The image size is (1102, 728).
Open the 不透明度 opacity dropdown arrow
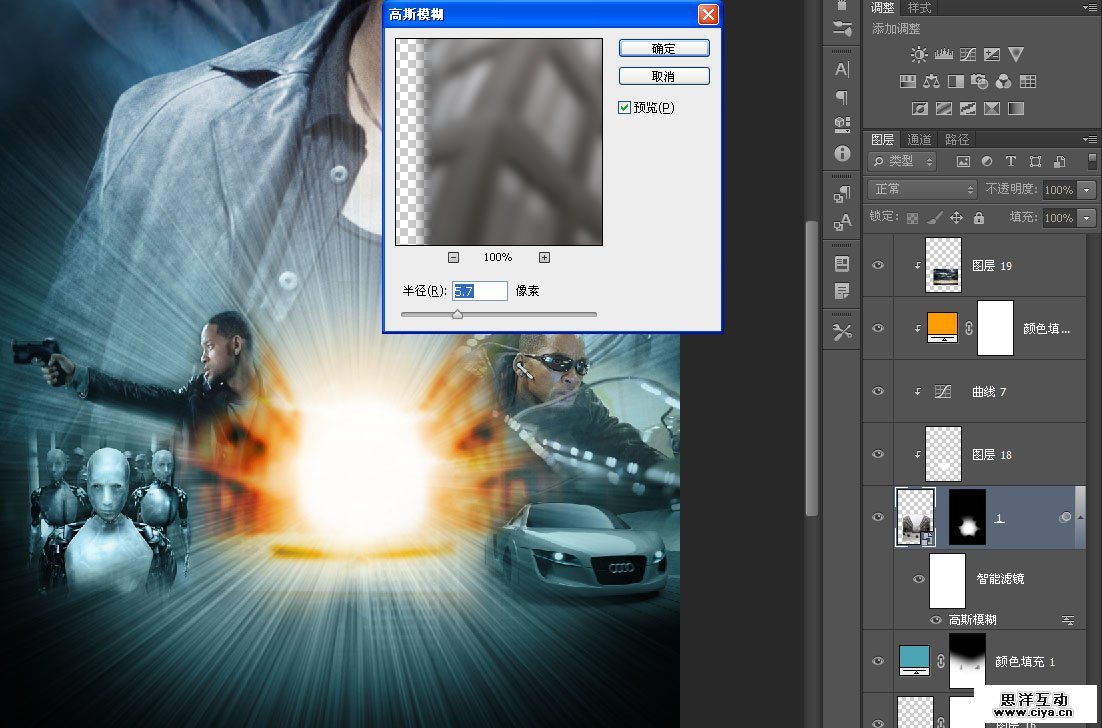pos(1087,189)
